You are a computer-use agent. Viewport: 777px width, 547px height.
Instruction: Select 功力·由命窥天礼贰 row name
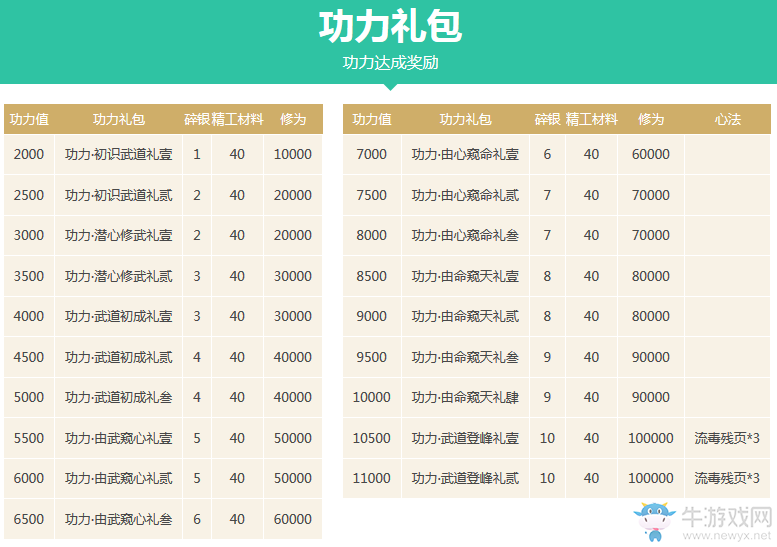point(465,316)
